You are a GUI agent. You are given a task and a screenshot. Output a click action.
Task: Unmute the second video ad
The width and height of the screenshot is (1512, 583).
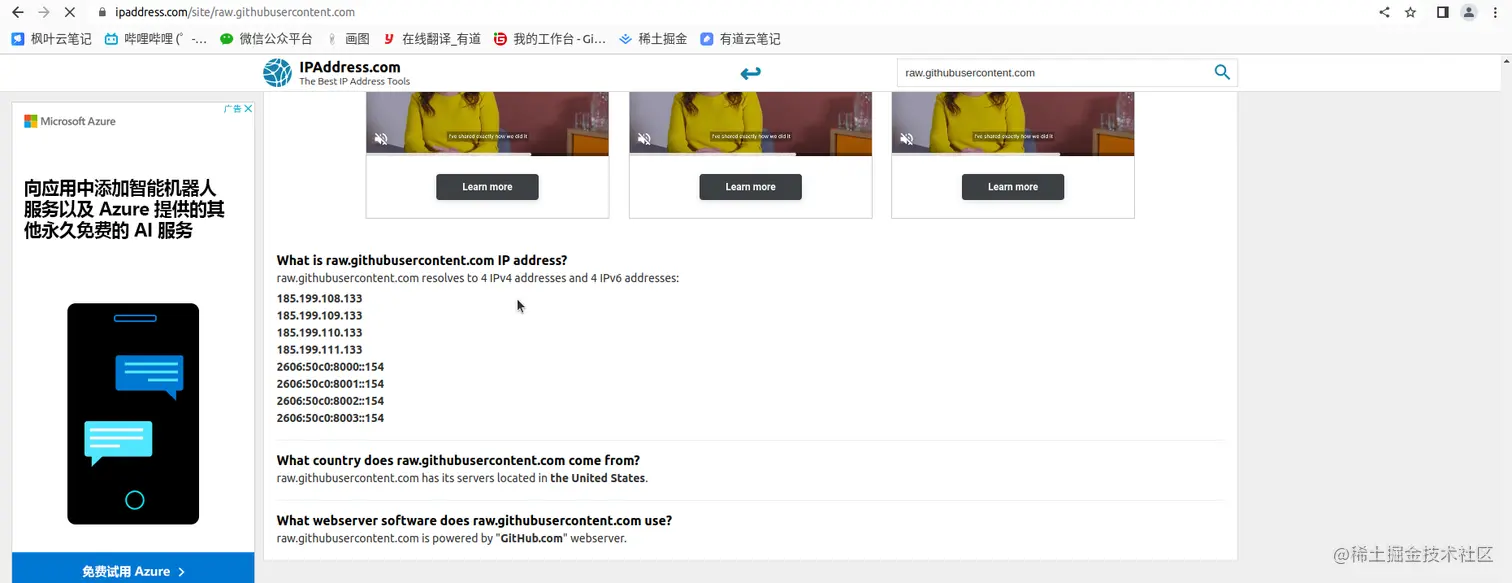644,139
